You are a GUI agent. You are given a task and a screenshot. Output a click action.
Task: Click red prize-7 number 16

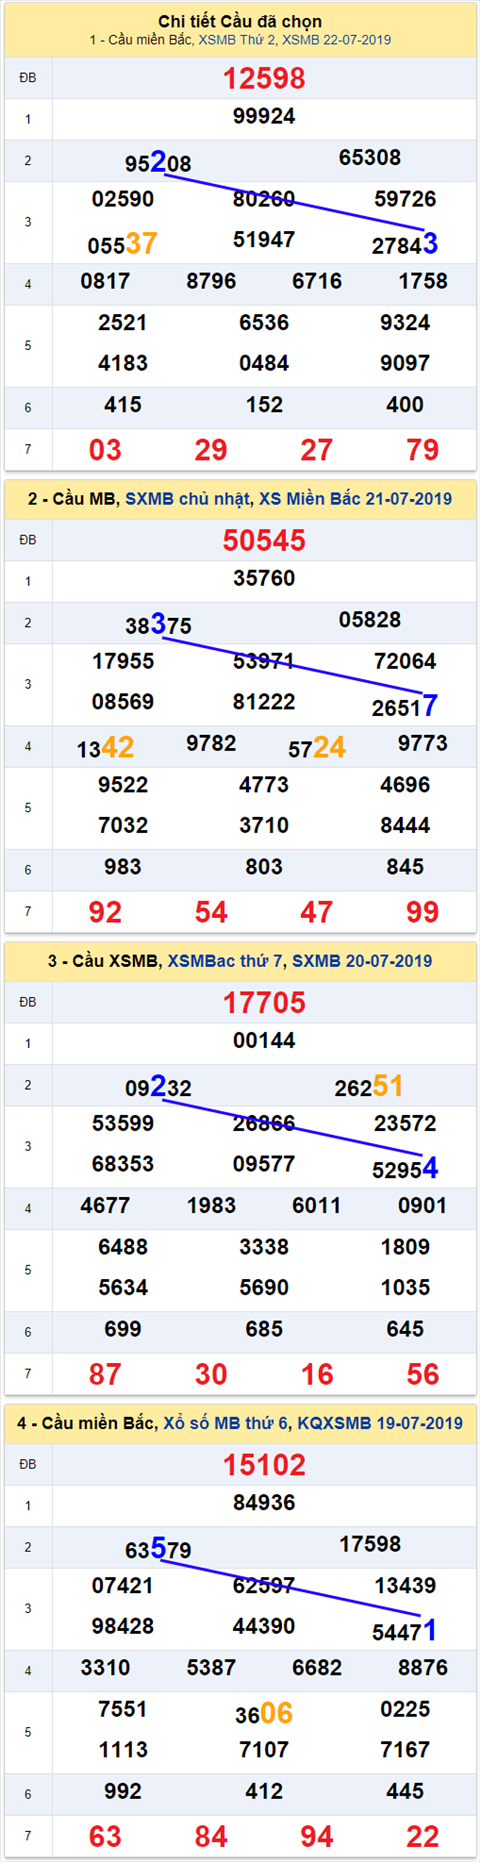(317, 1374)
